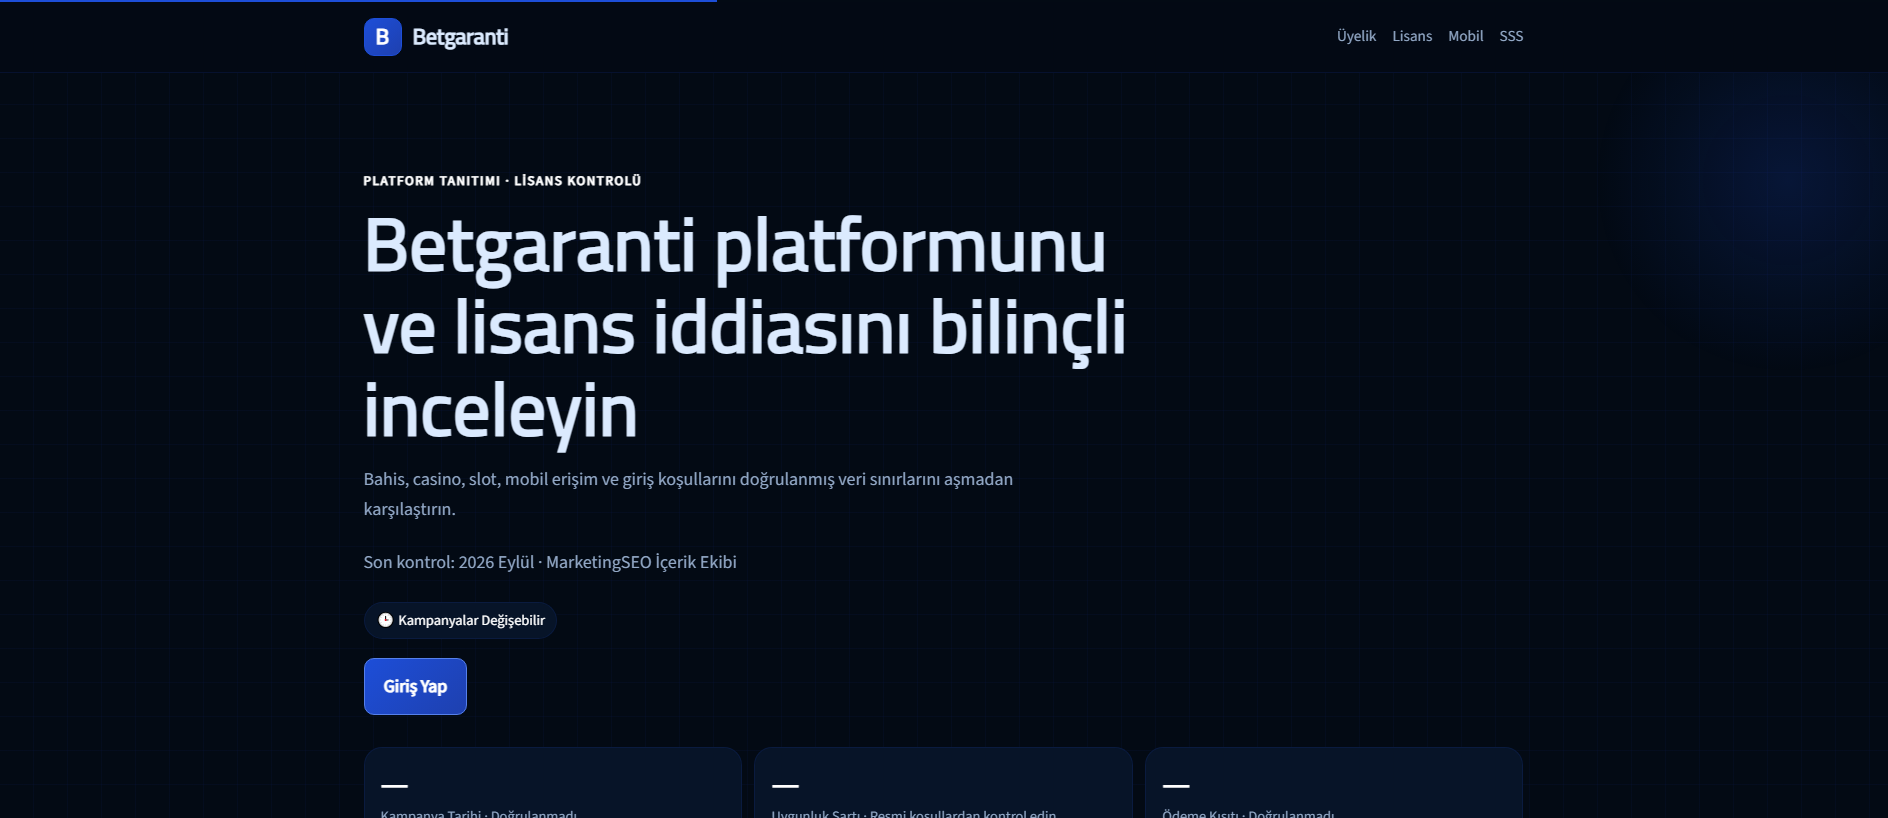Open the SSS navigation link
This screenshot has height=818, width=1888.
(x=1511, y=36)
